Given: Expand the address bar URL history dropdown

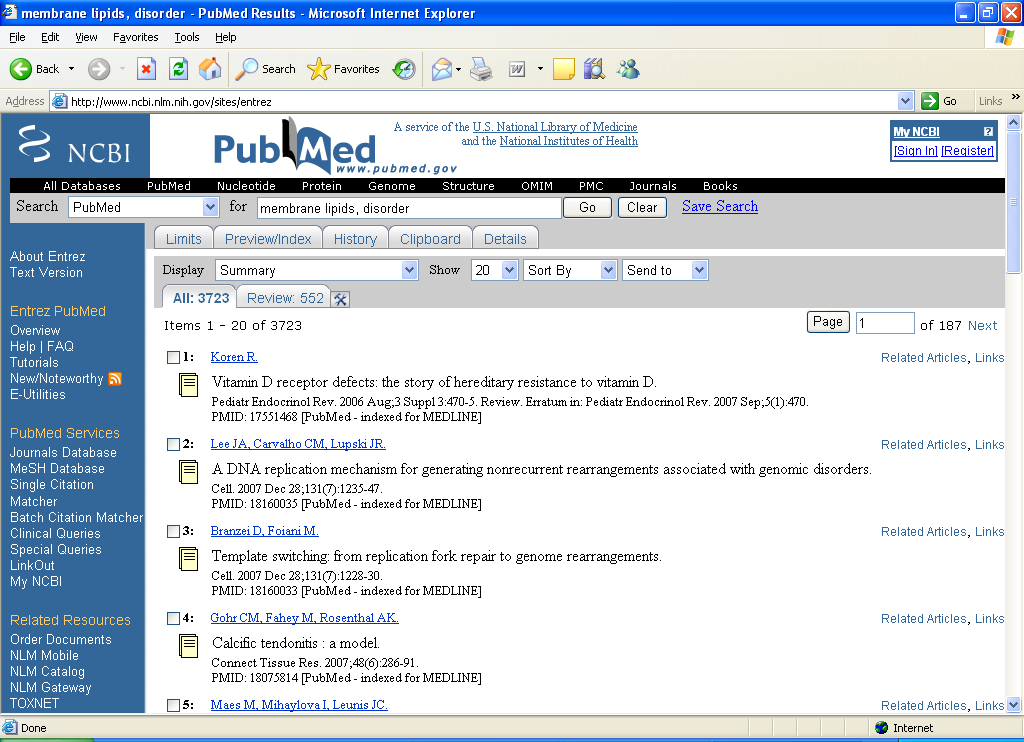Looking at the screenshot, I should coord(905,101).
